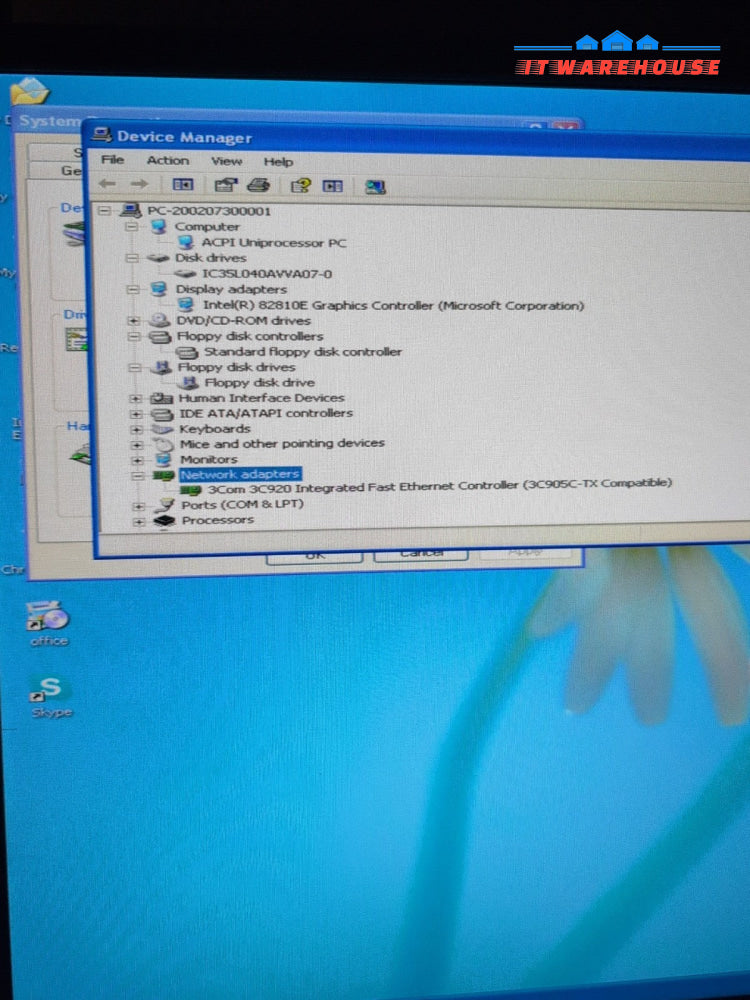750x1000 pixels.
Task: Select the Floppy disk drive device entry
Action: pos(259,383)
